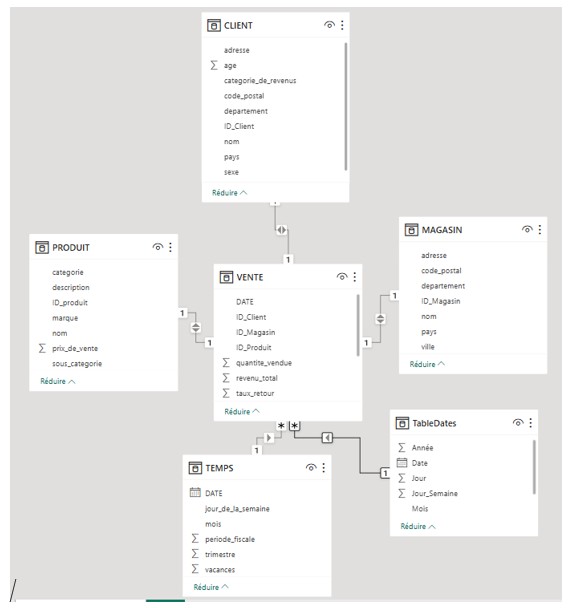Hide the VENTE table with the eye icon
The width and height of the screenshot is (570, 608).
point(342,277)
